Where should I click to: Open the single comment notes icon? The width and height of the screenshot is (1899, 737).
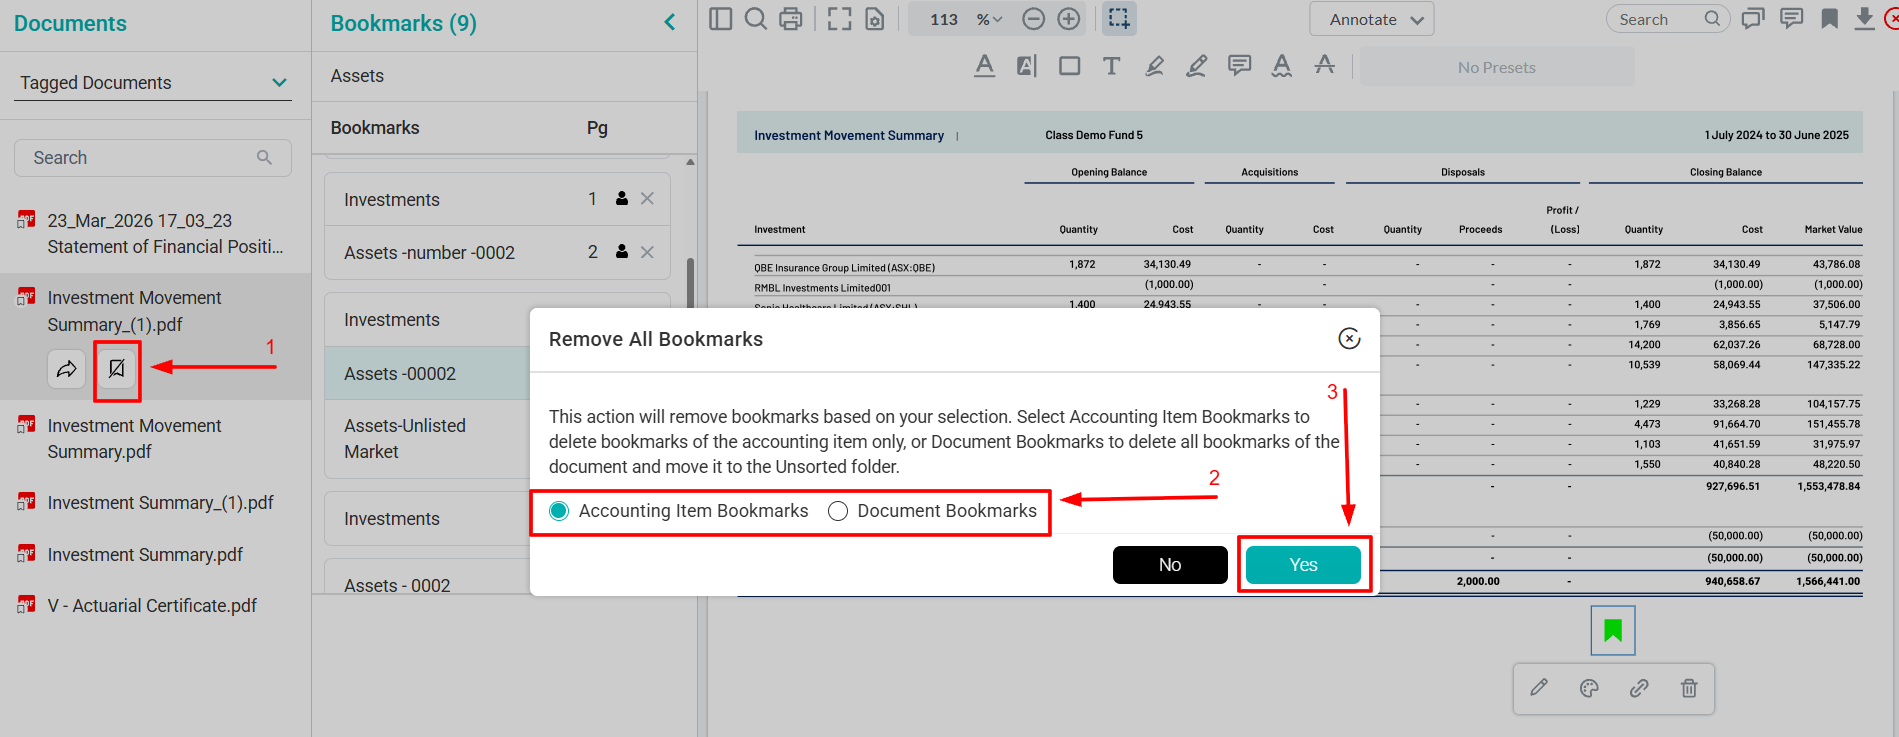pos(1792,18)
